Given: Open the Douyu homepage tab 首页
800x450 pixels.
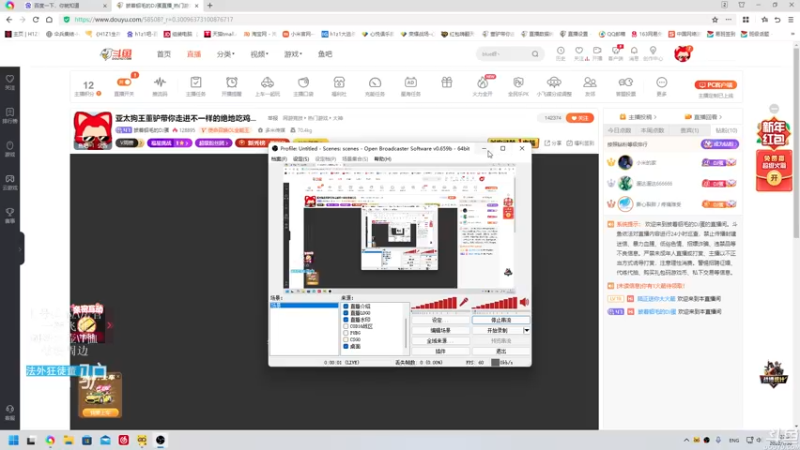Looking at the screenshot, I should (164, 54).
